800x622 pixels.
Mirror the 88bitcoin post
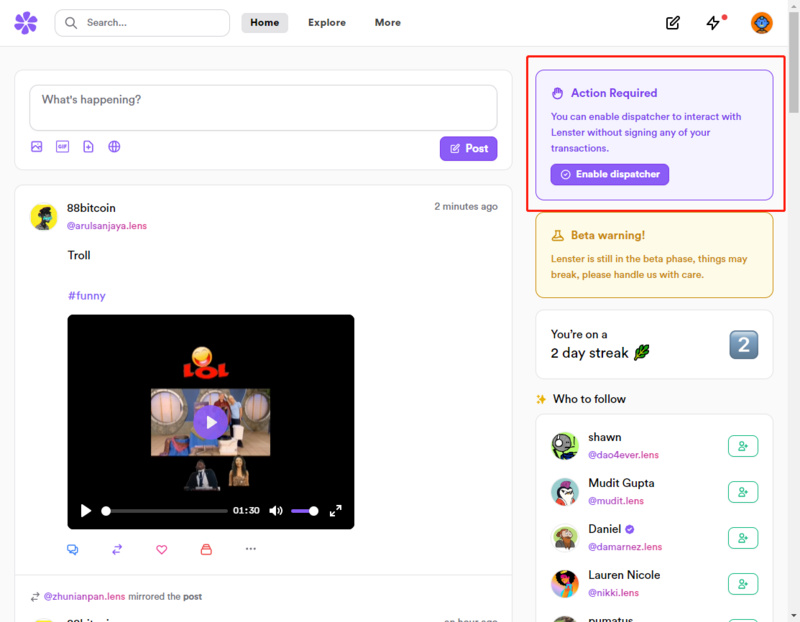click(117, 549)
